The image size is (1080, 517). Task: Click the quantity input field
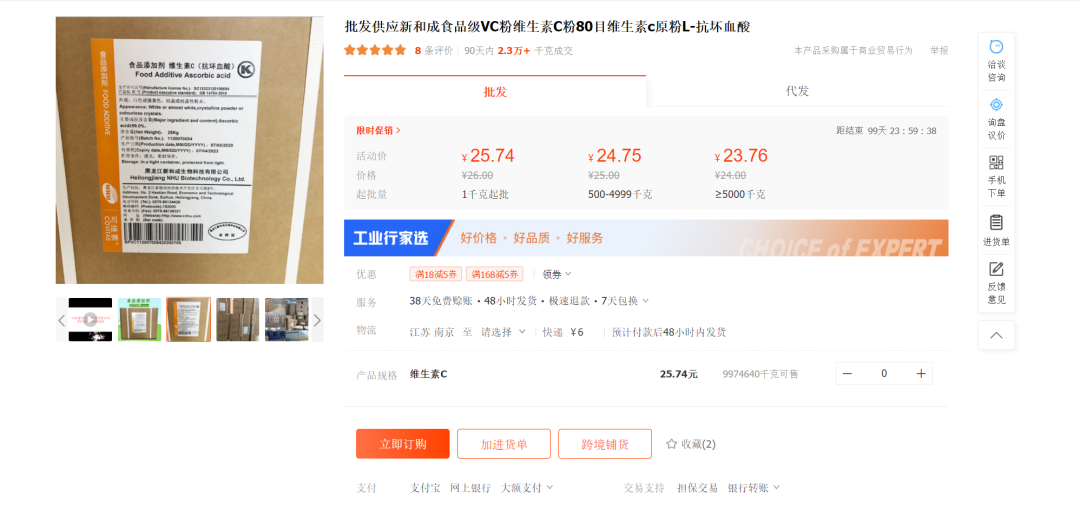coord(884,374)
